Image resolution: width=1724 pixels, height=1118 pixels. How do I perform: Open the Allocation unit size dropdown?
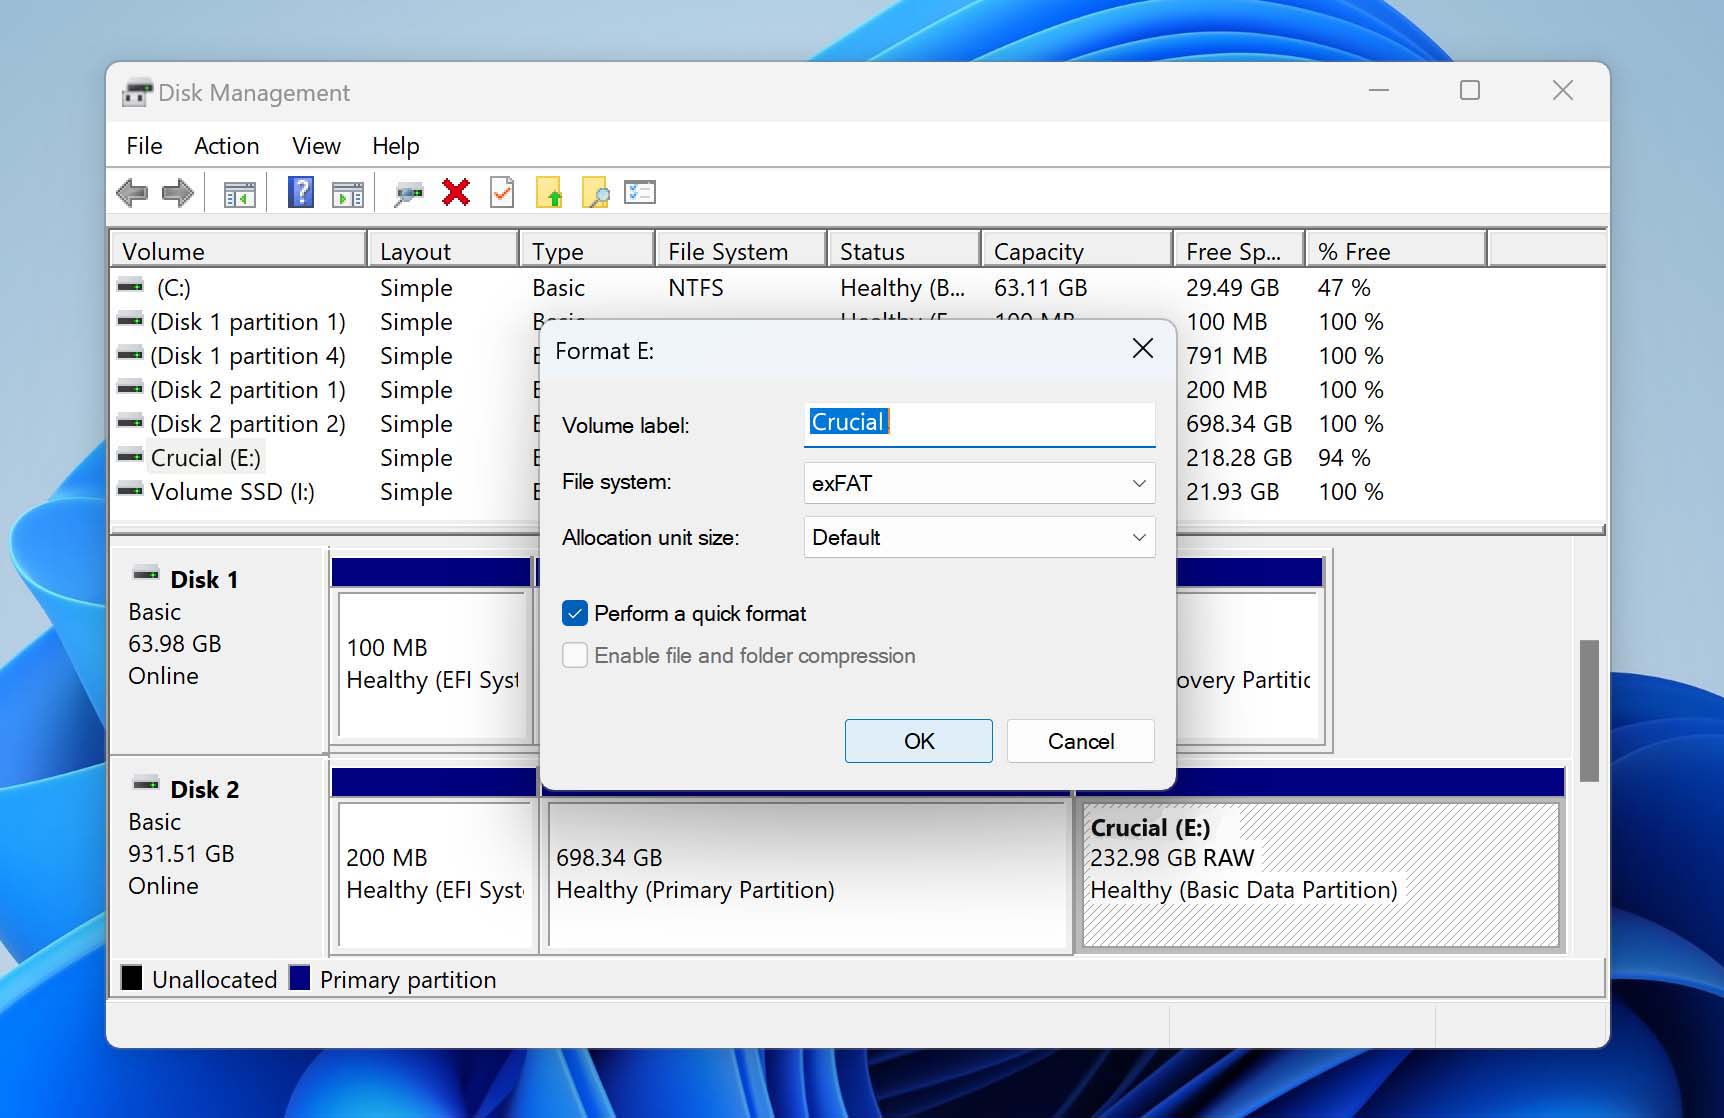(979, 537)
